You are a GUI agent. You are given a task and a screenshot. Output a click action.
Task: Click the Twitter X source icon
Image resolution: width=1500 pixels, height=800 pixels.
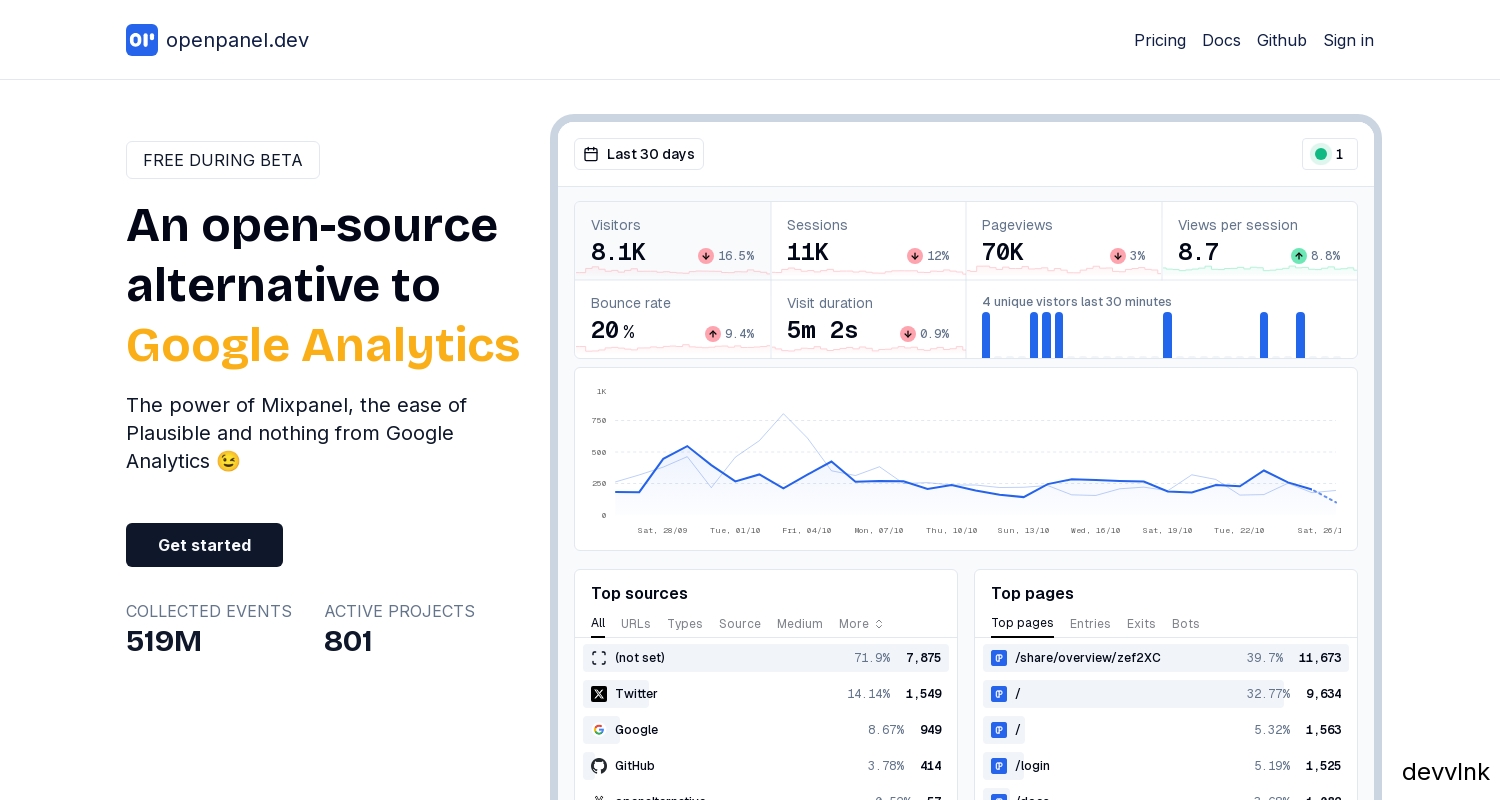[599, 694]
